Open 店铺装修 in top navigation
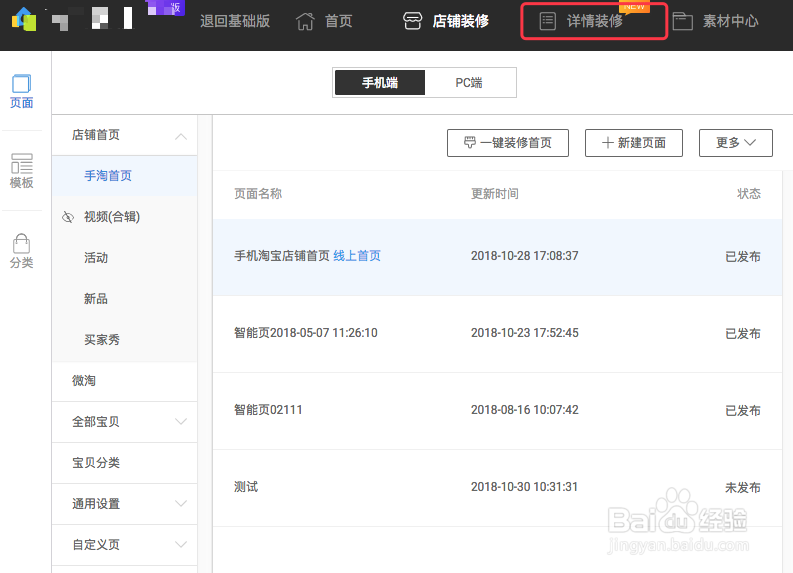This screenshot has height=573, width=793. 460,21
